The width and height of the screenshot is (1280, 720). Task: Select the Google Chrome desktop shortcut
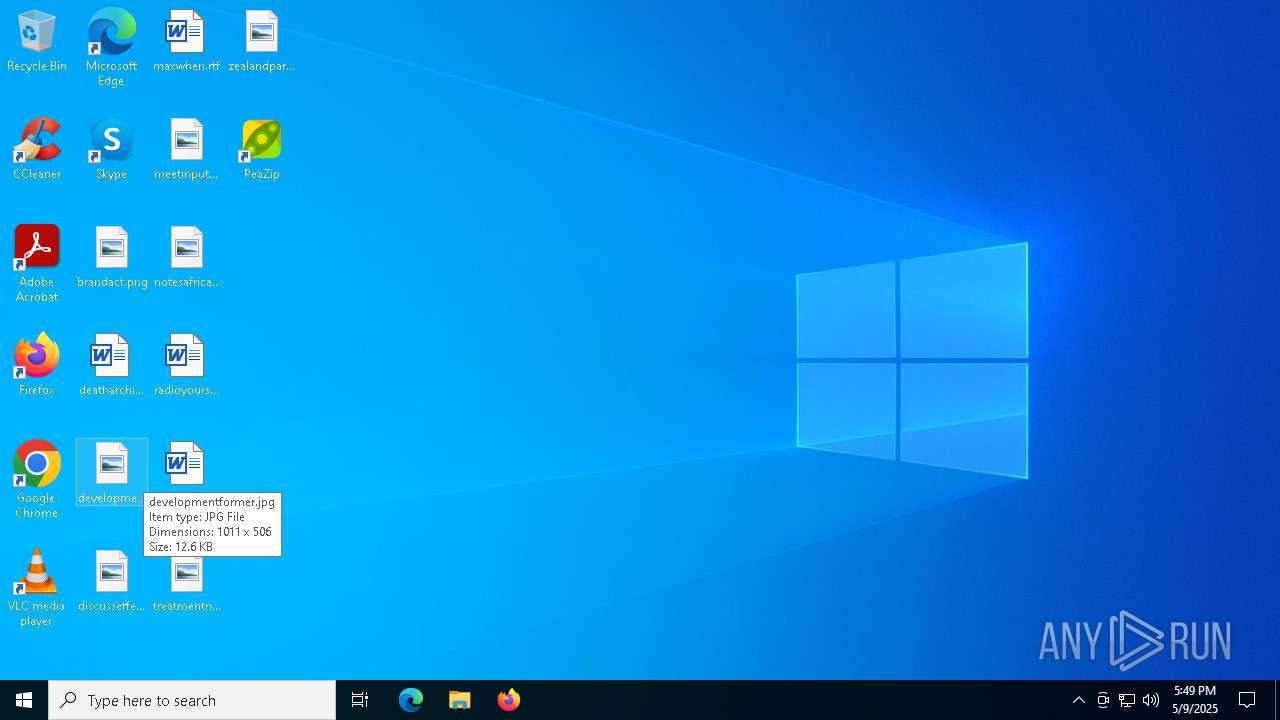click(37, 480)
